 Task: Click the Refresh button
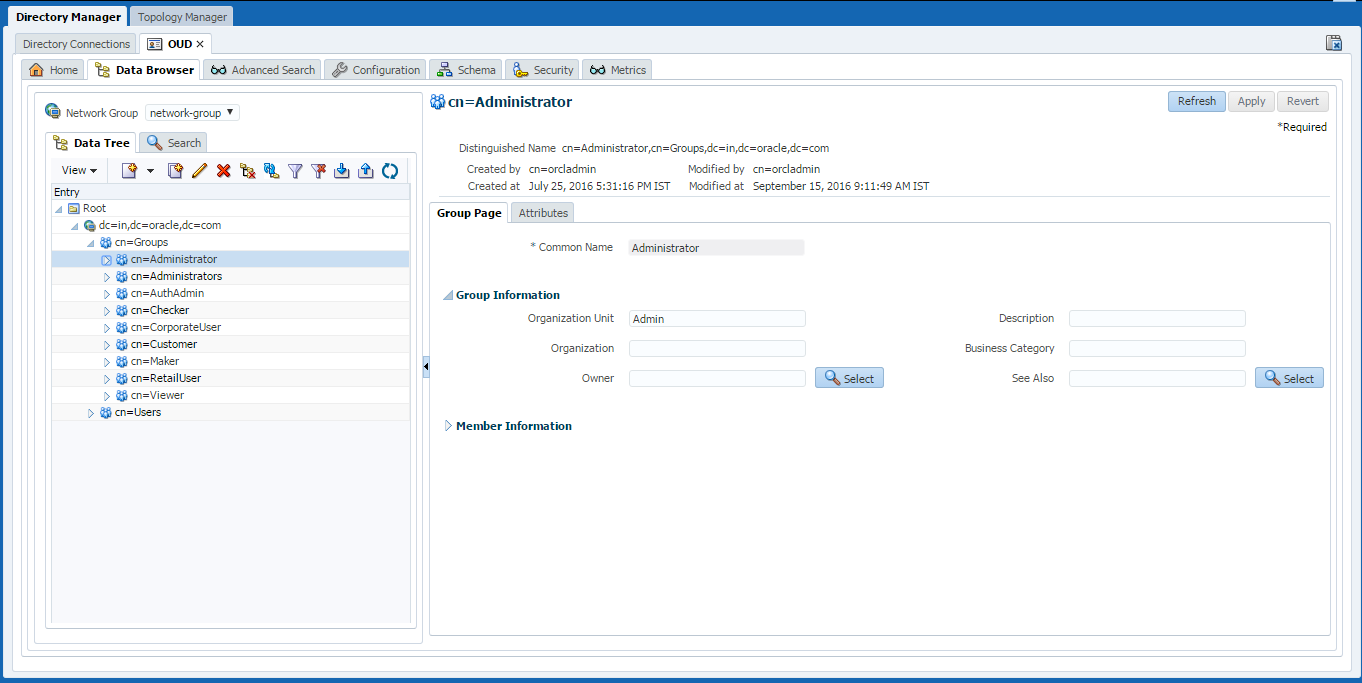pyautogui.click(x=1197, y=101)
